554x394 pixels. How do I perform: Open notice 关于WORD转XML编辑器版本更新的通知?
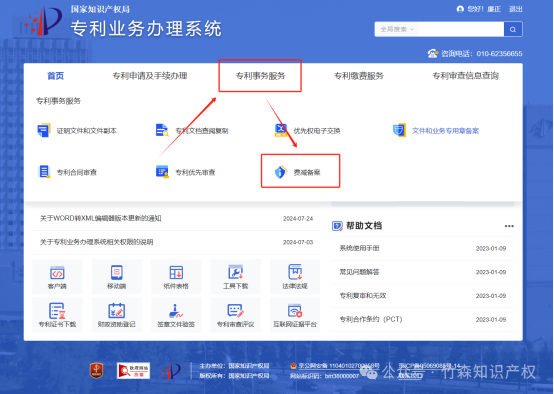[101, 218]
